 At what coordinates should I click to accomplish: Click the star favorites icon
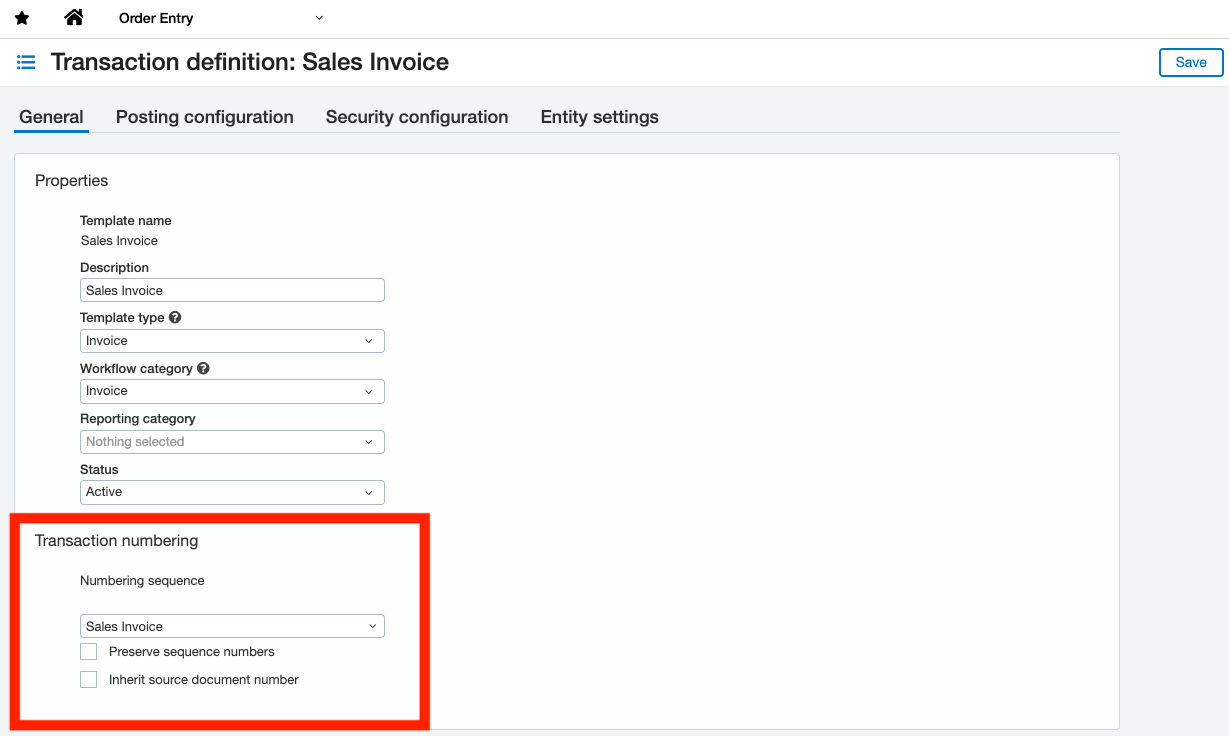pos(22,18)
